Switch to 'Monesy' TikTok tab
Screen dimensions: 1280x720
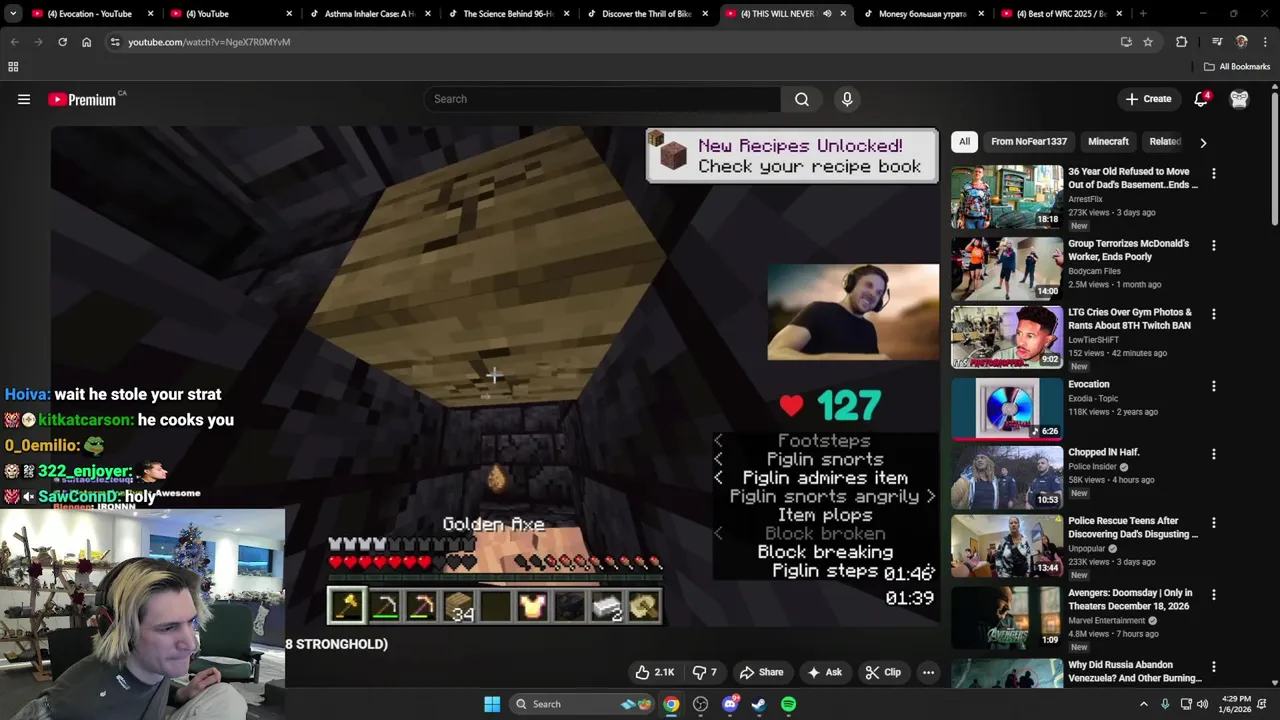pos(922,14)
